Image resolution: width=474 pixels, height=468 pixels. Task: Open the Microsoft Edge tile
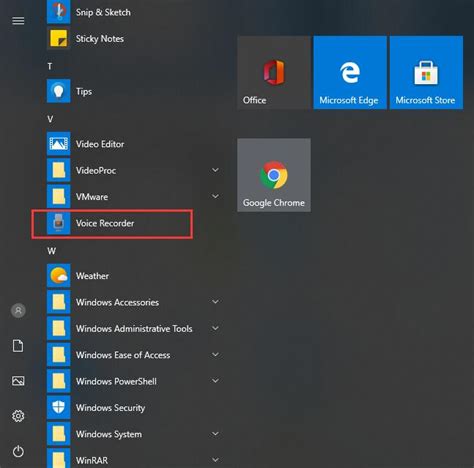(x=350, y=72)
